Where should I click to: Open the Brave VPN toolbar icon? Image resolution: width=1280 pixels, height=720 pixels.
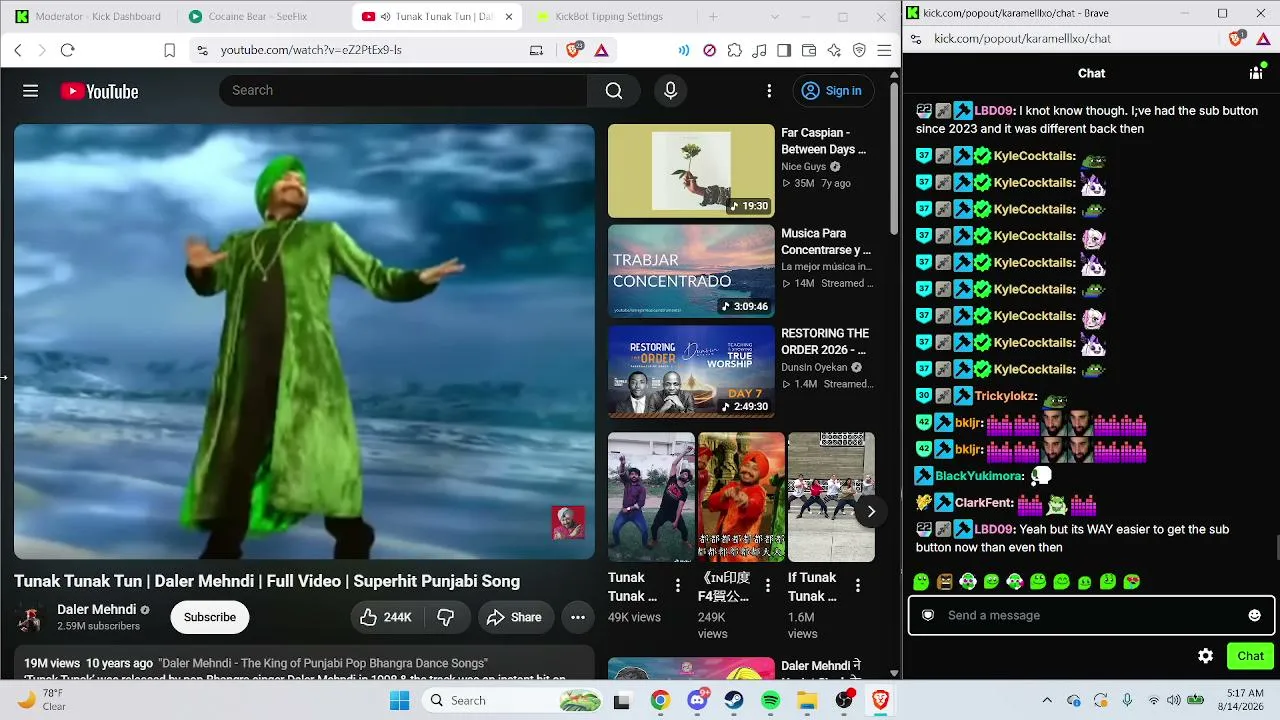(x=859, y=50)
